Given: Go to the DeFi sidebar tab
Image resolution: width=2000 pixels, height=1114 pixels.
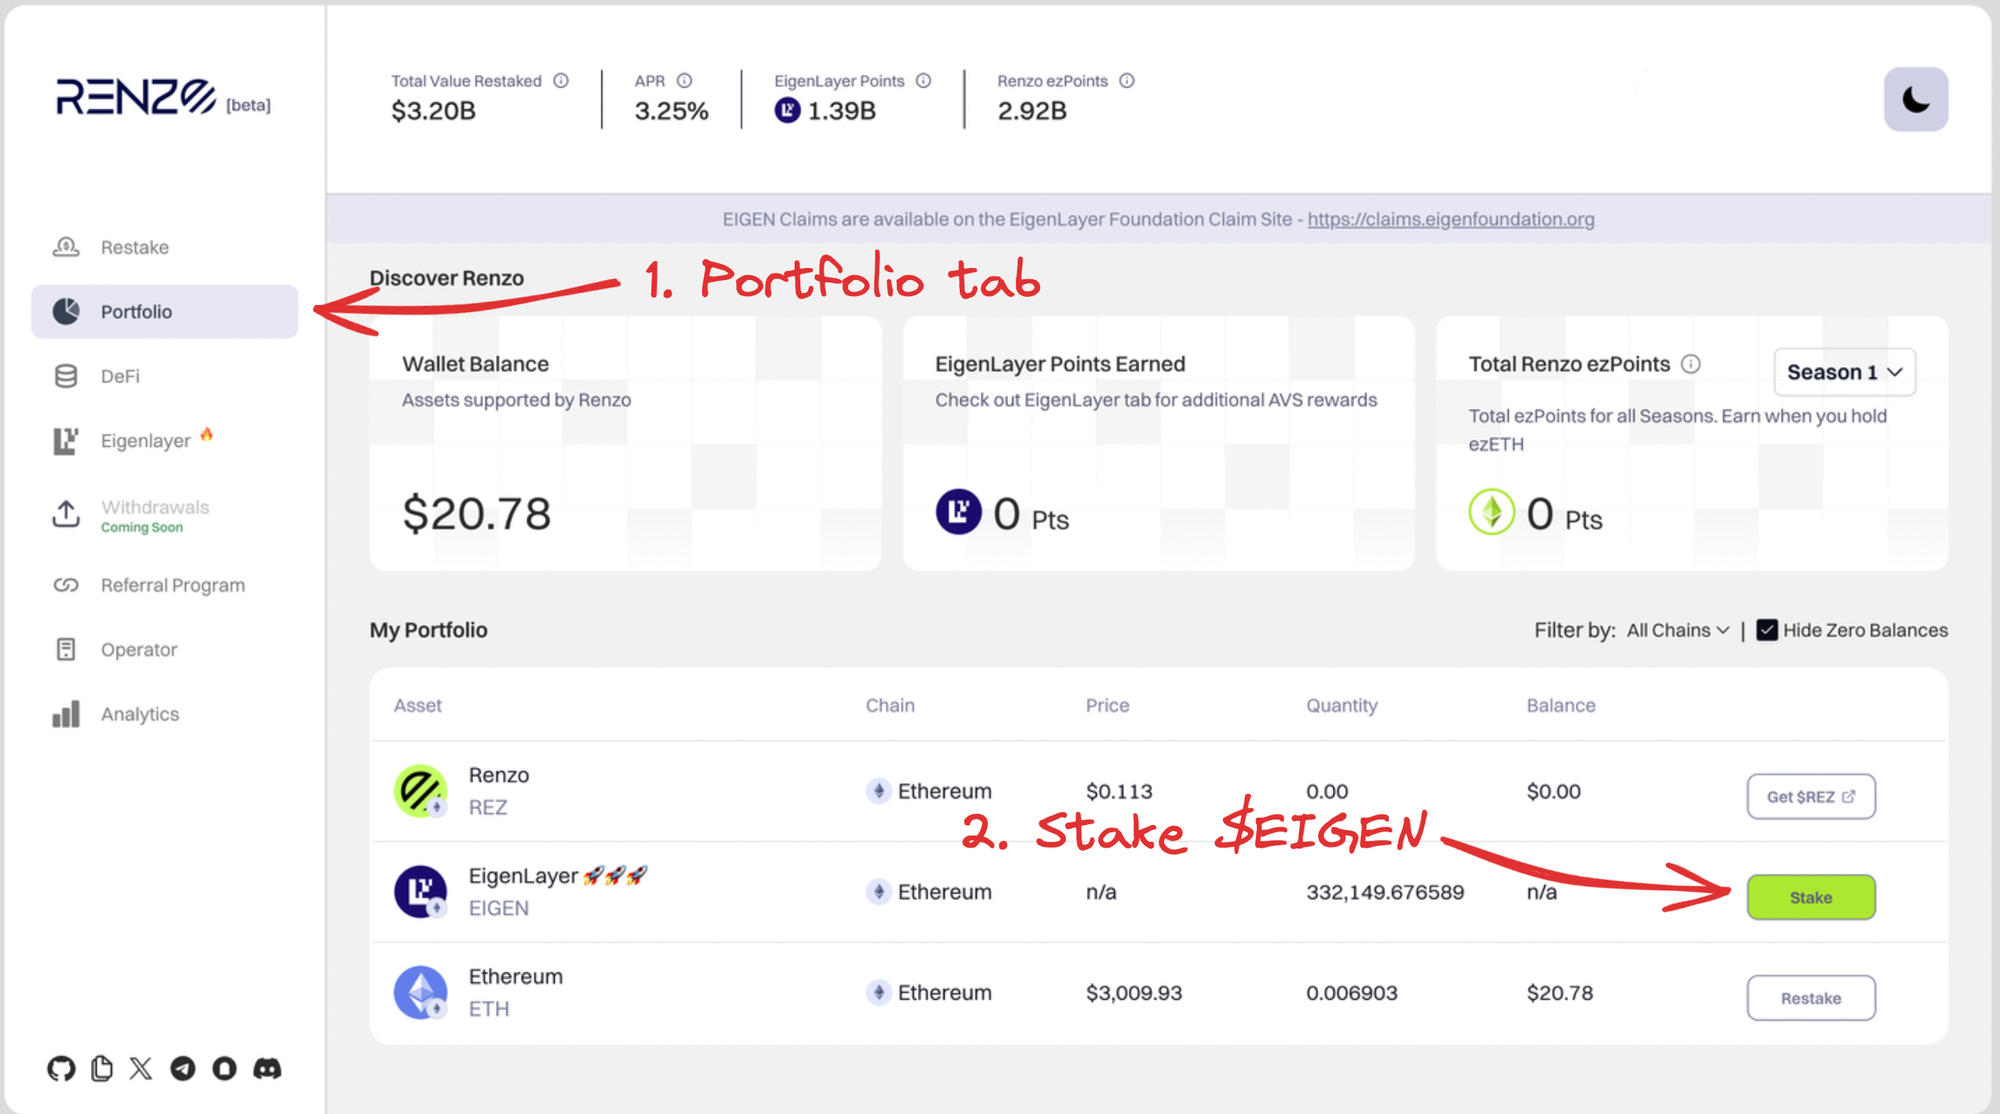Looking at the screenshot, I should tap(120, 376).
